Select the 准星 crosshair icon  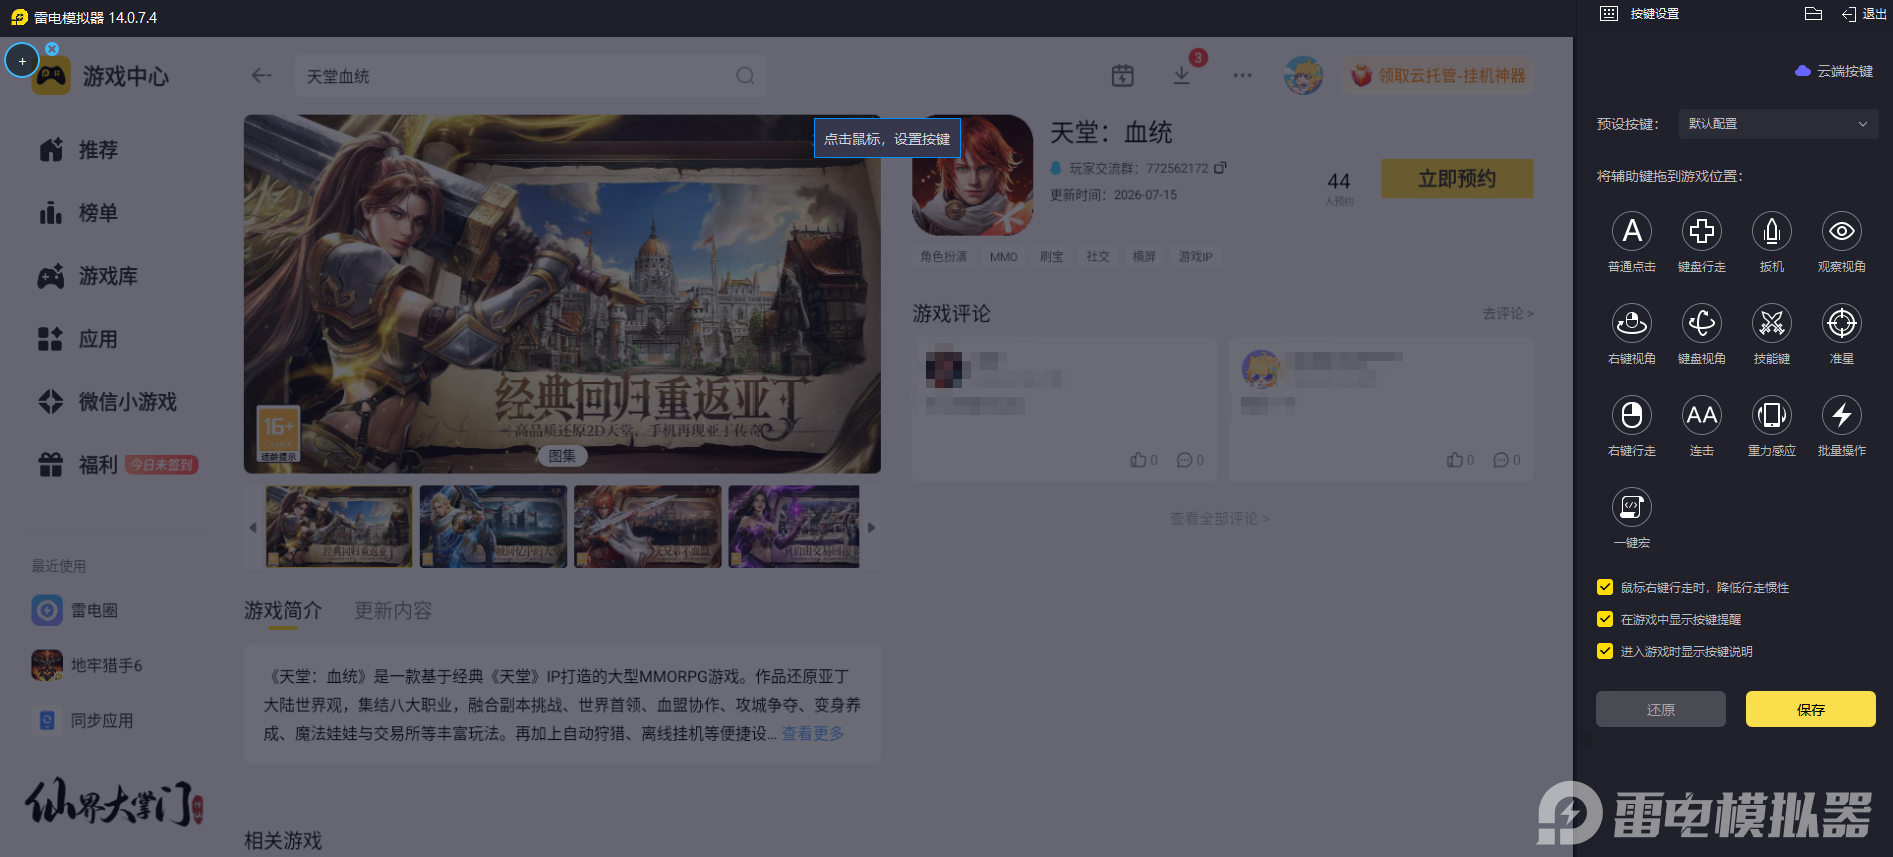(x=1842, y=323)
